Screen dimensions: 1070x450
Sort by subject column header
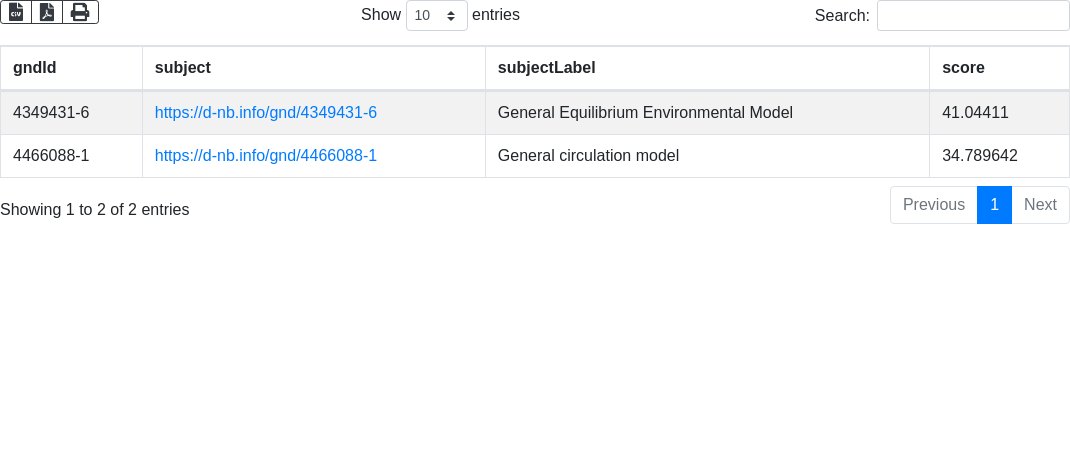coord(314,68)
